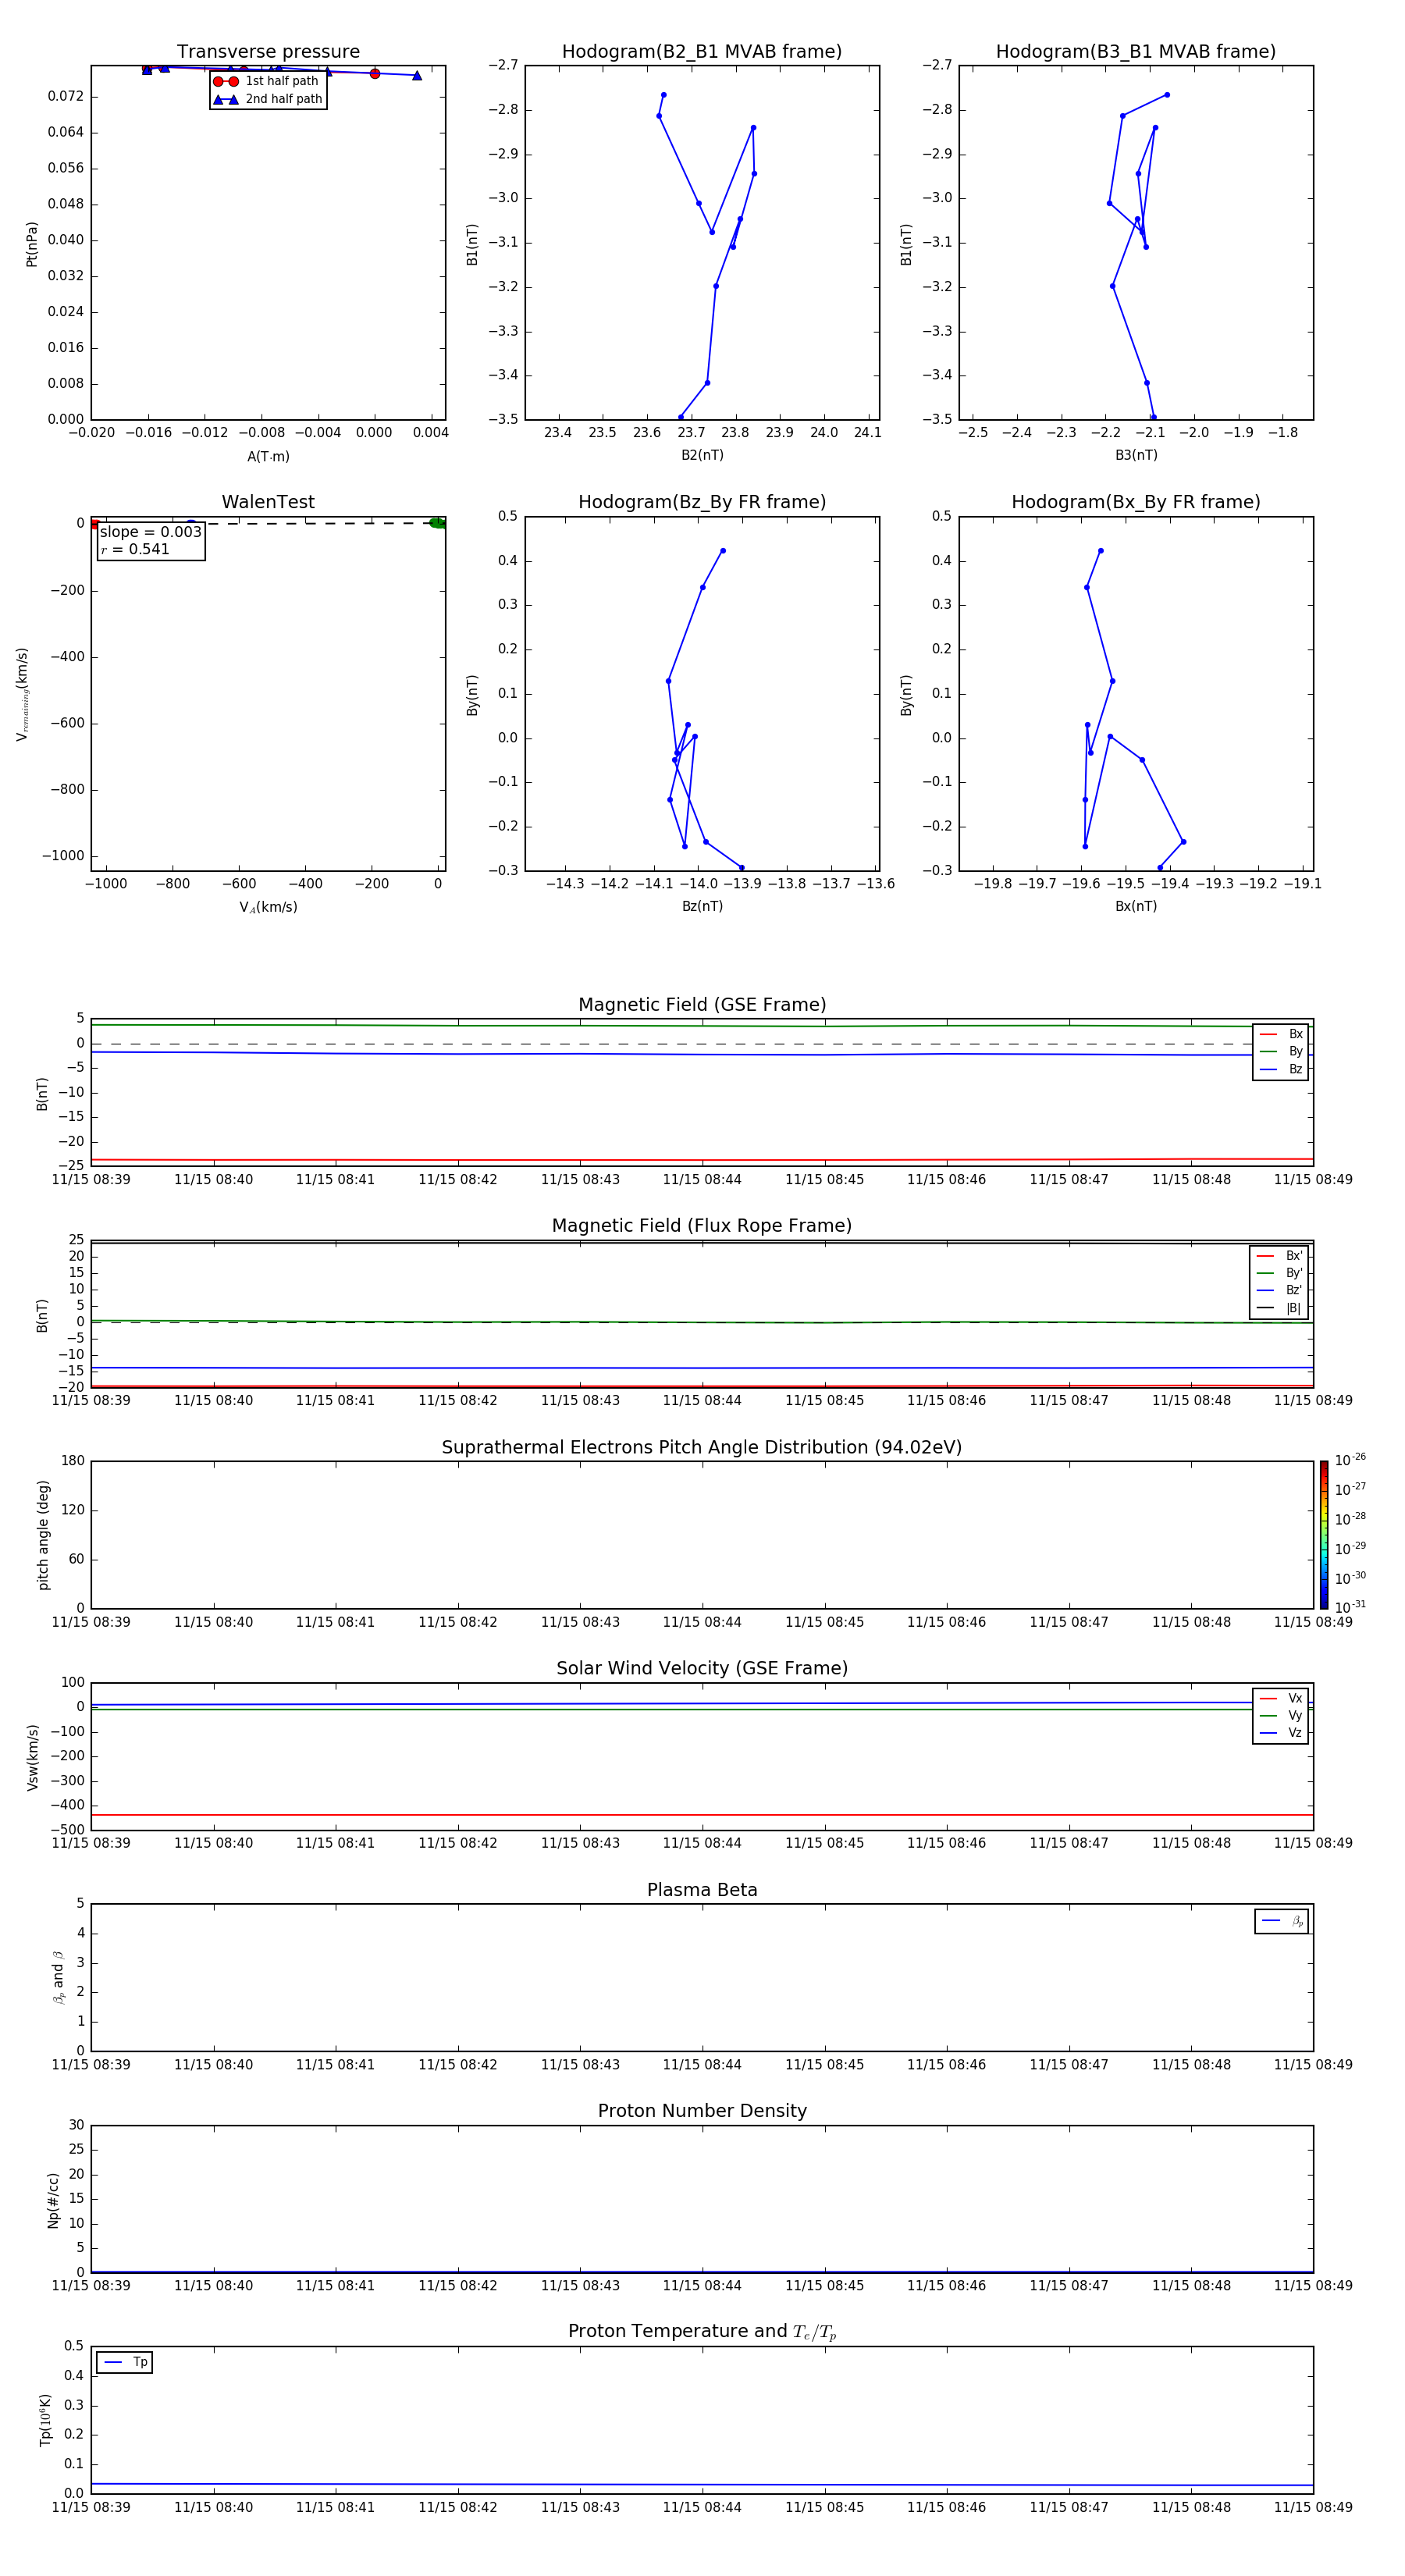Click the '2nd half path' legend entry
Viewport: 1405px width, 2576px height.
click(x=268, y=99)
